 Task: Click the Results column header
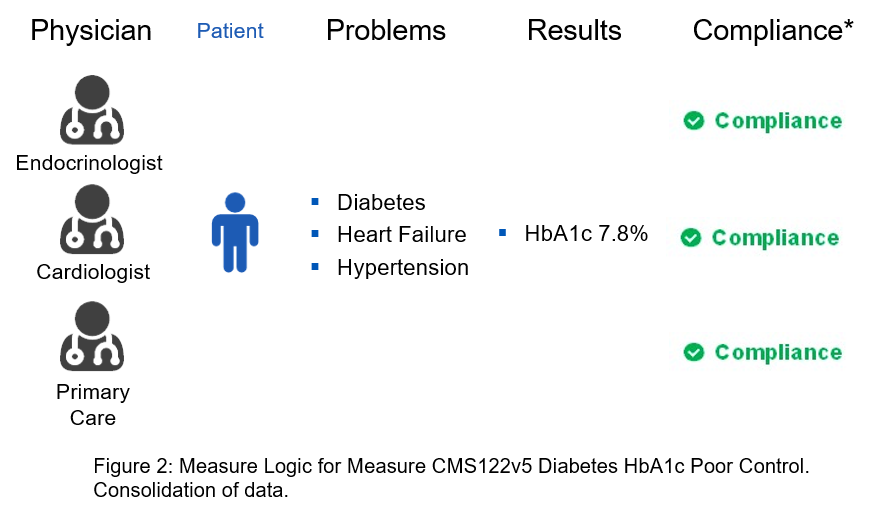pyautogui.click(x=574, y=30)
